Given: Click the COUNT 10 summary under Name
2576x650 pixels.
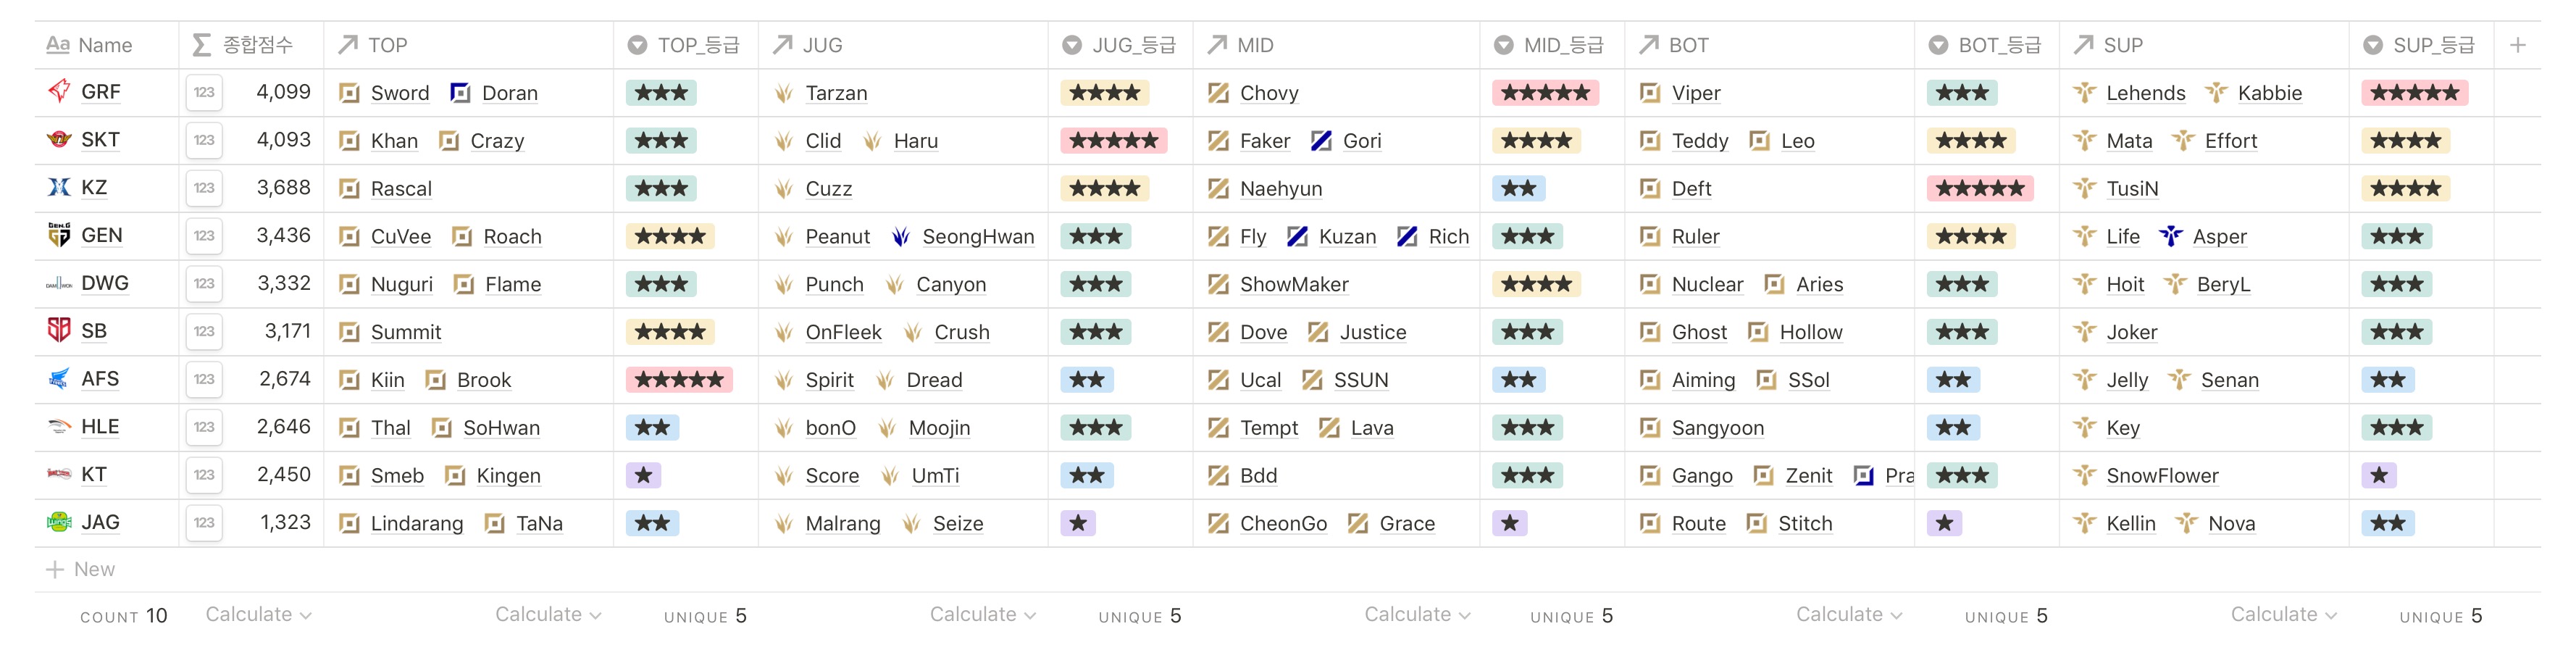Looking at the screenshot, I should (124, 616).
